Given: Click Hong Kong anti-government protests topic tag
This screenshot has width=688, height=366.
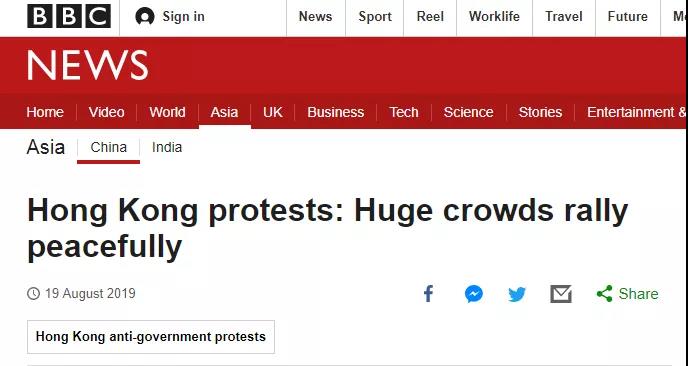Looking at the screenshot, I should pyautogui.click(x=151, y=337).
